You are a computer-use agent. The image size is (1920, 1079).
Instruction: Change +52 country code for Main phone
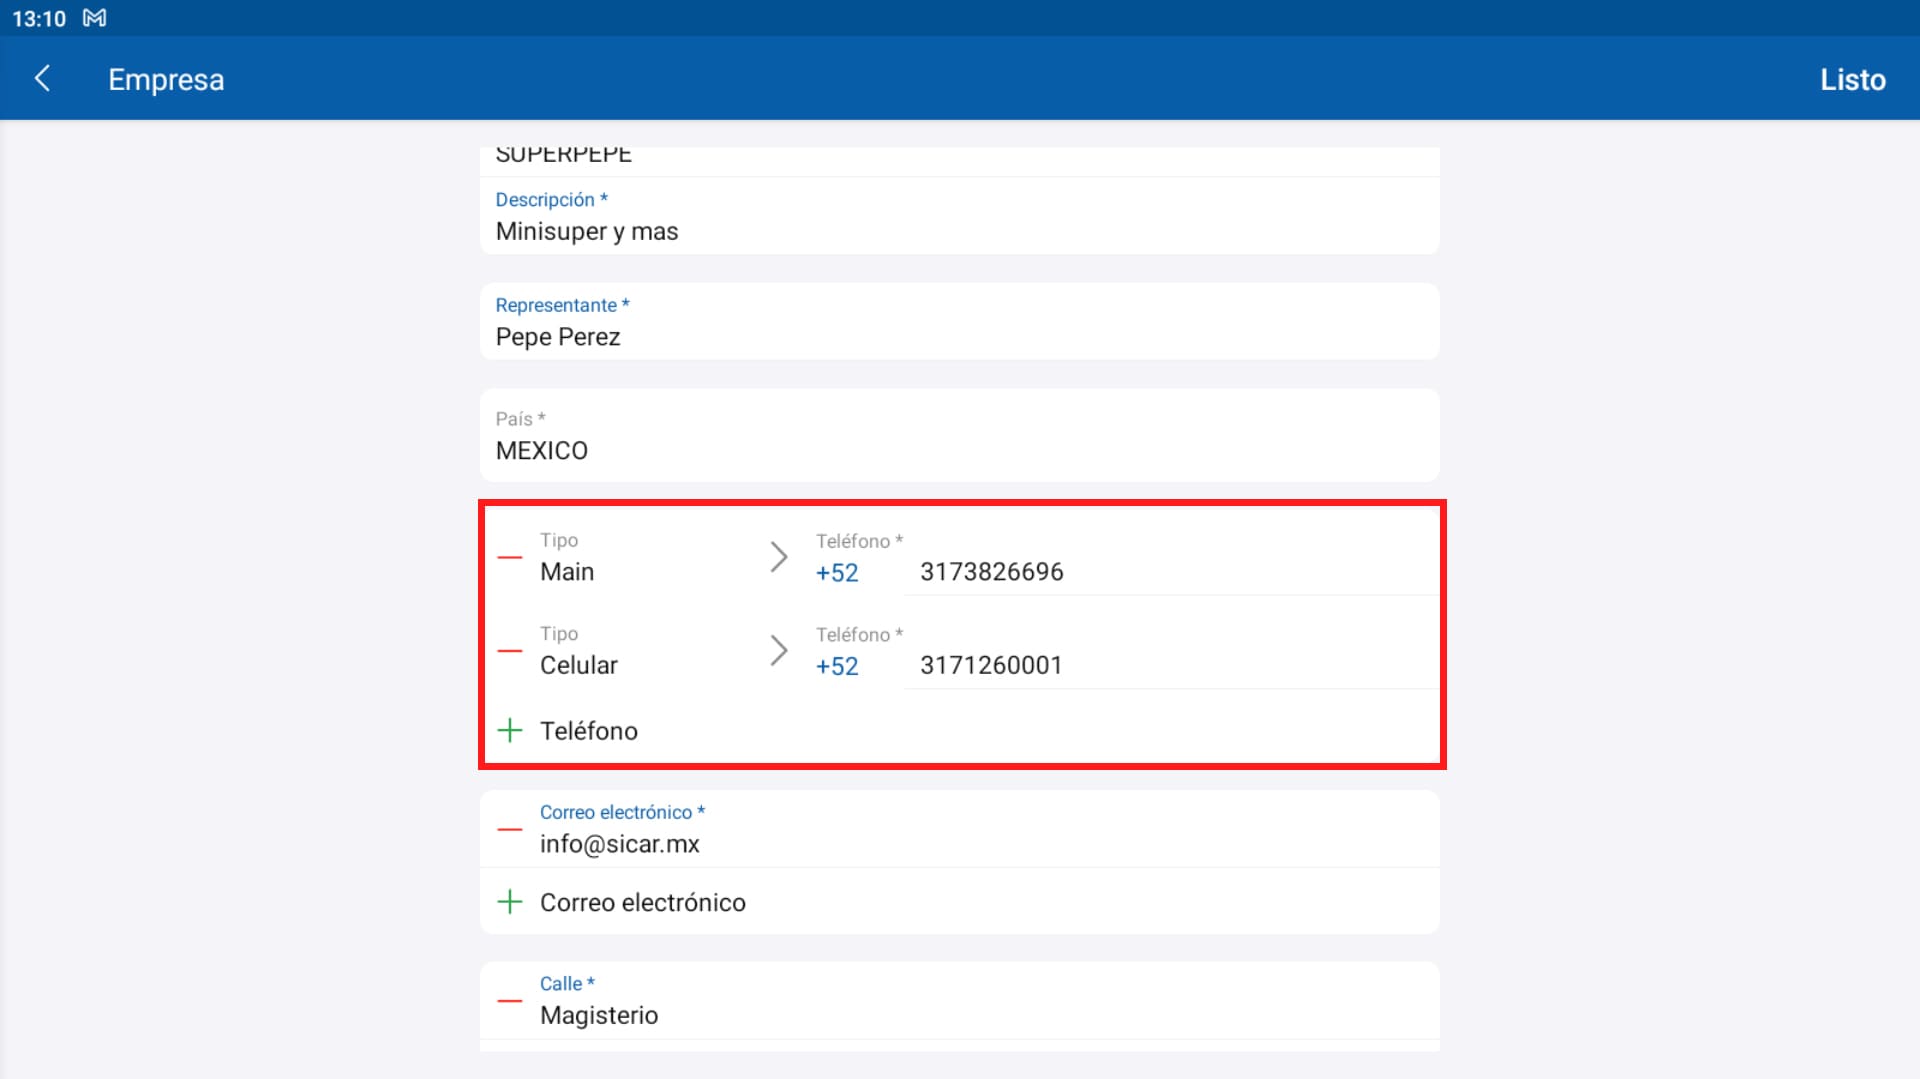837,573
